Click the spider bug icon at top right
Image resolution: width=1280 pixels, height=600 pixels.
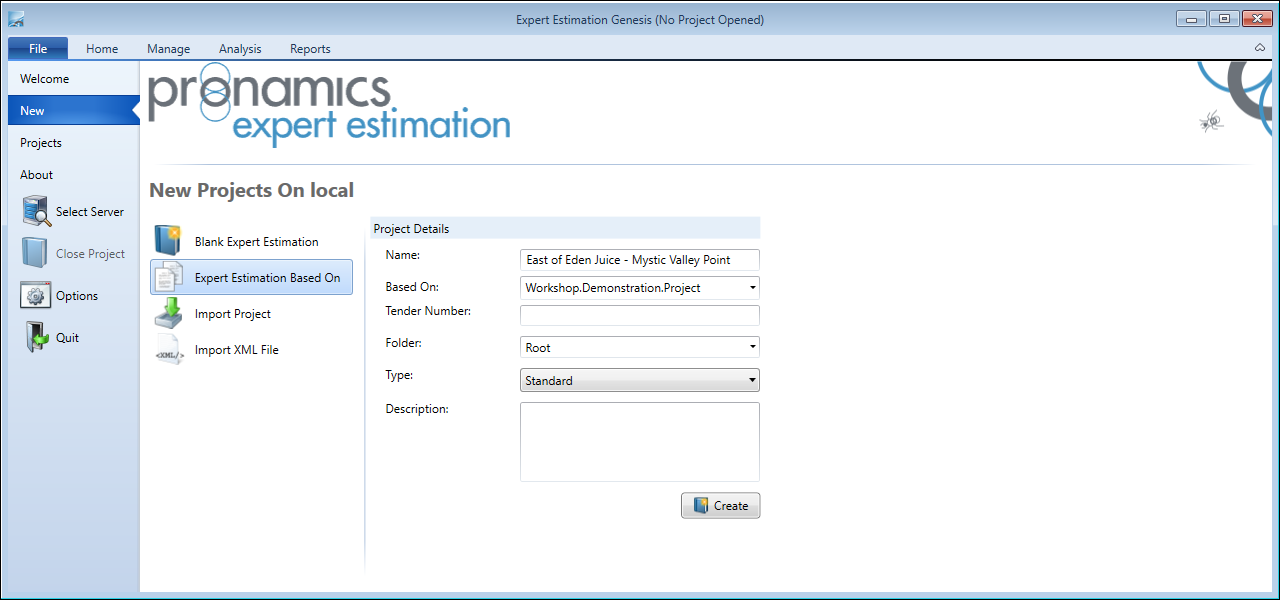1211,122
